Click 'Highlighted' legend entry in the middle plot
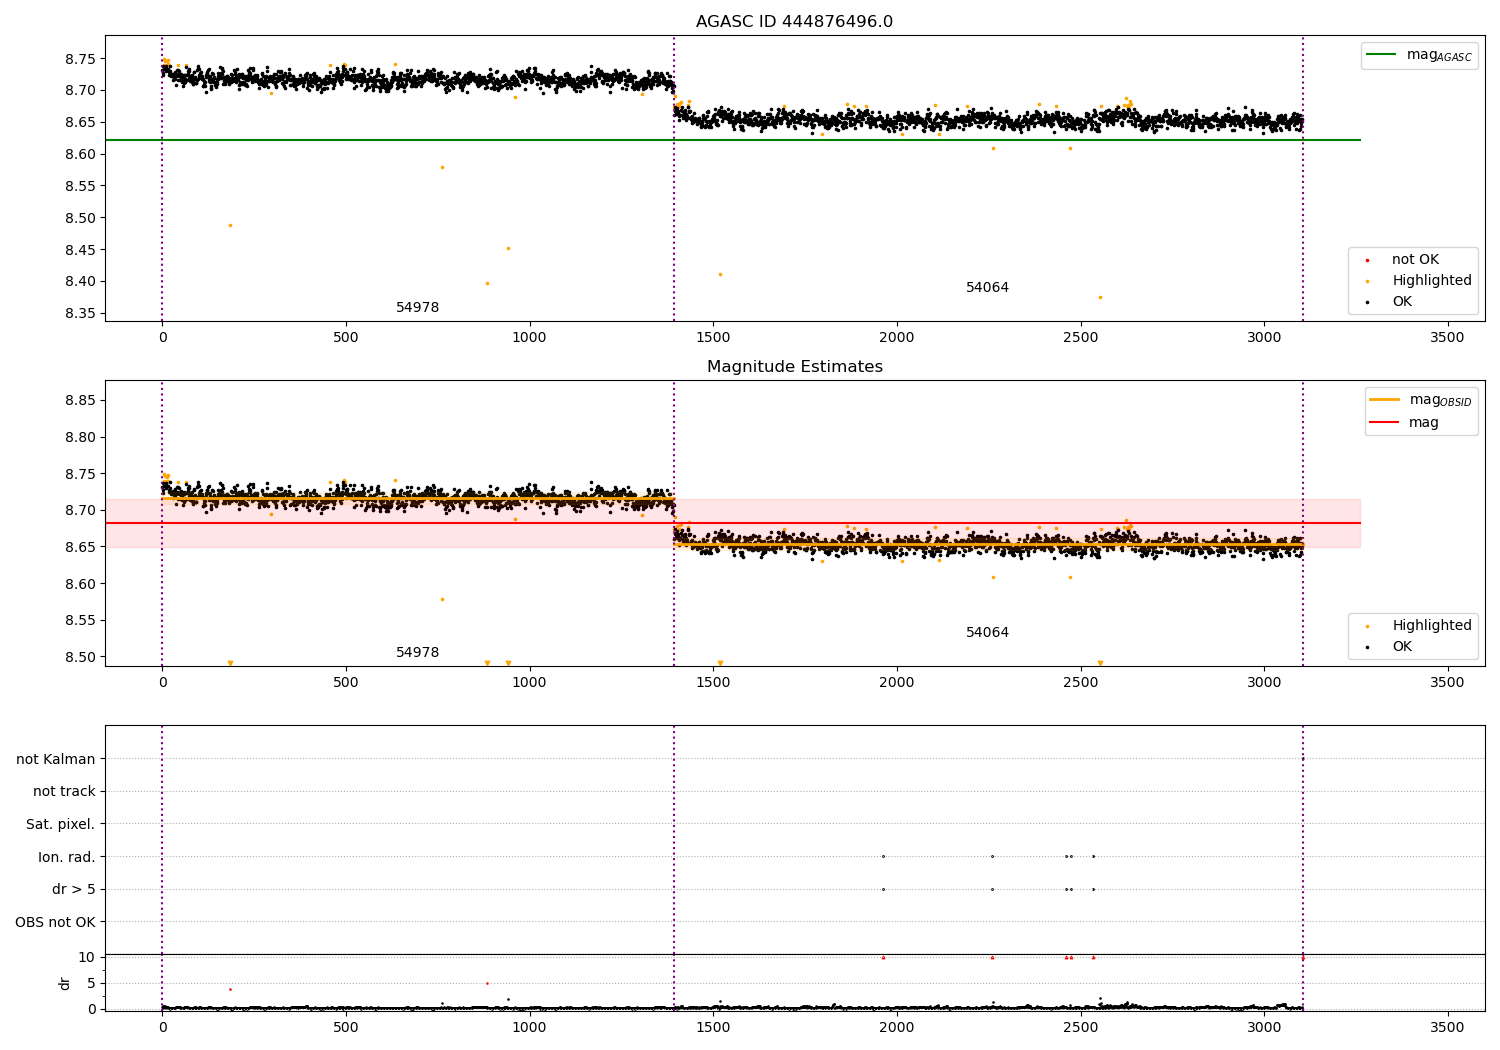The width and height of the screenshot is (1500, 1050). pos(1418,626)
